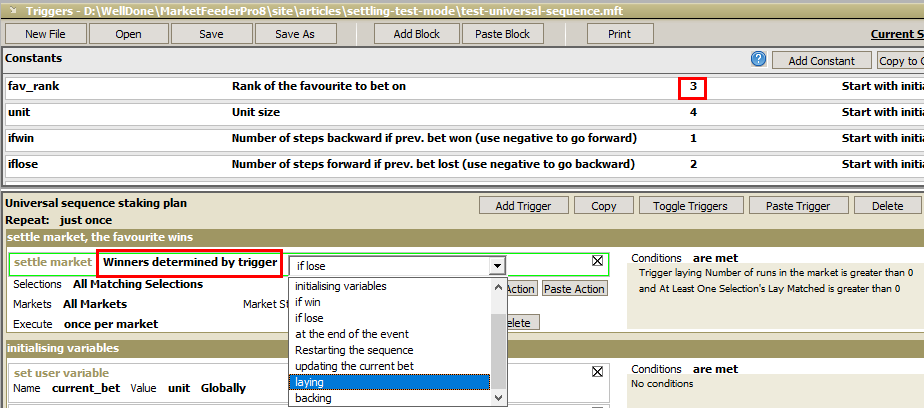Click 'once per market' Execute setting

(x=111, y=324)
